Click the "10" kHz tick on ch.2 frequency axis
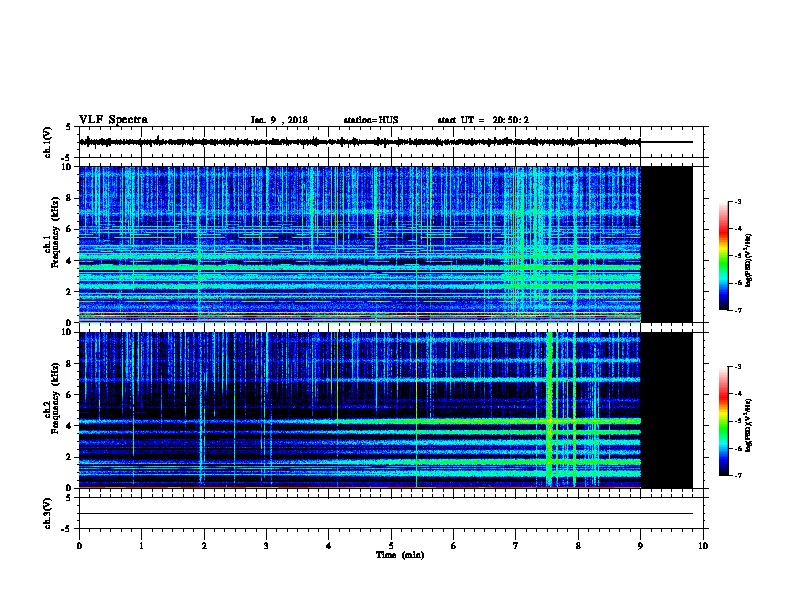792x612 pixels. pyautogui.click(x=68, y=332)
